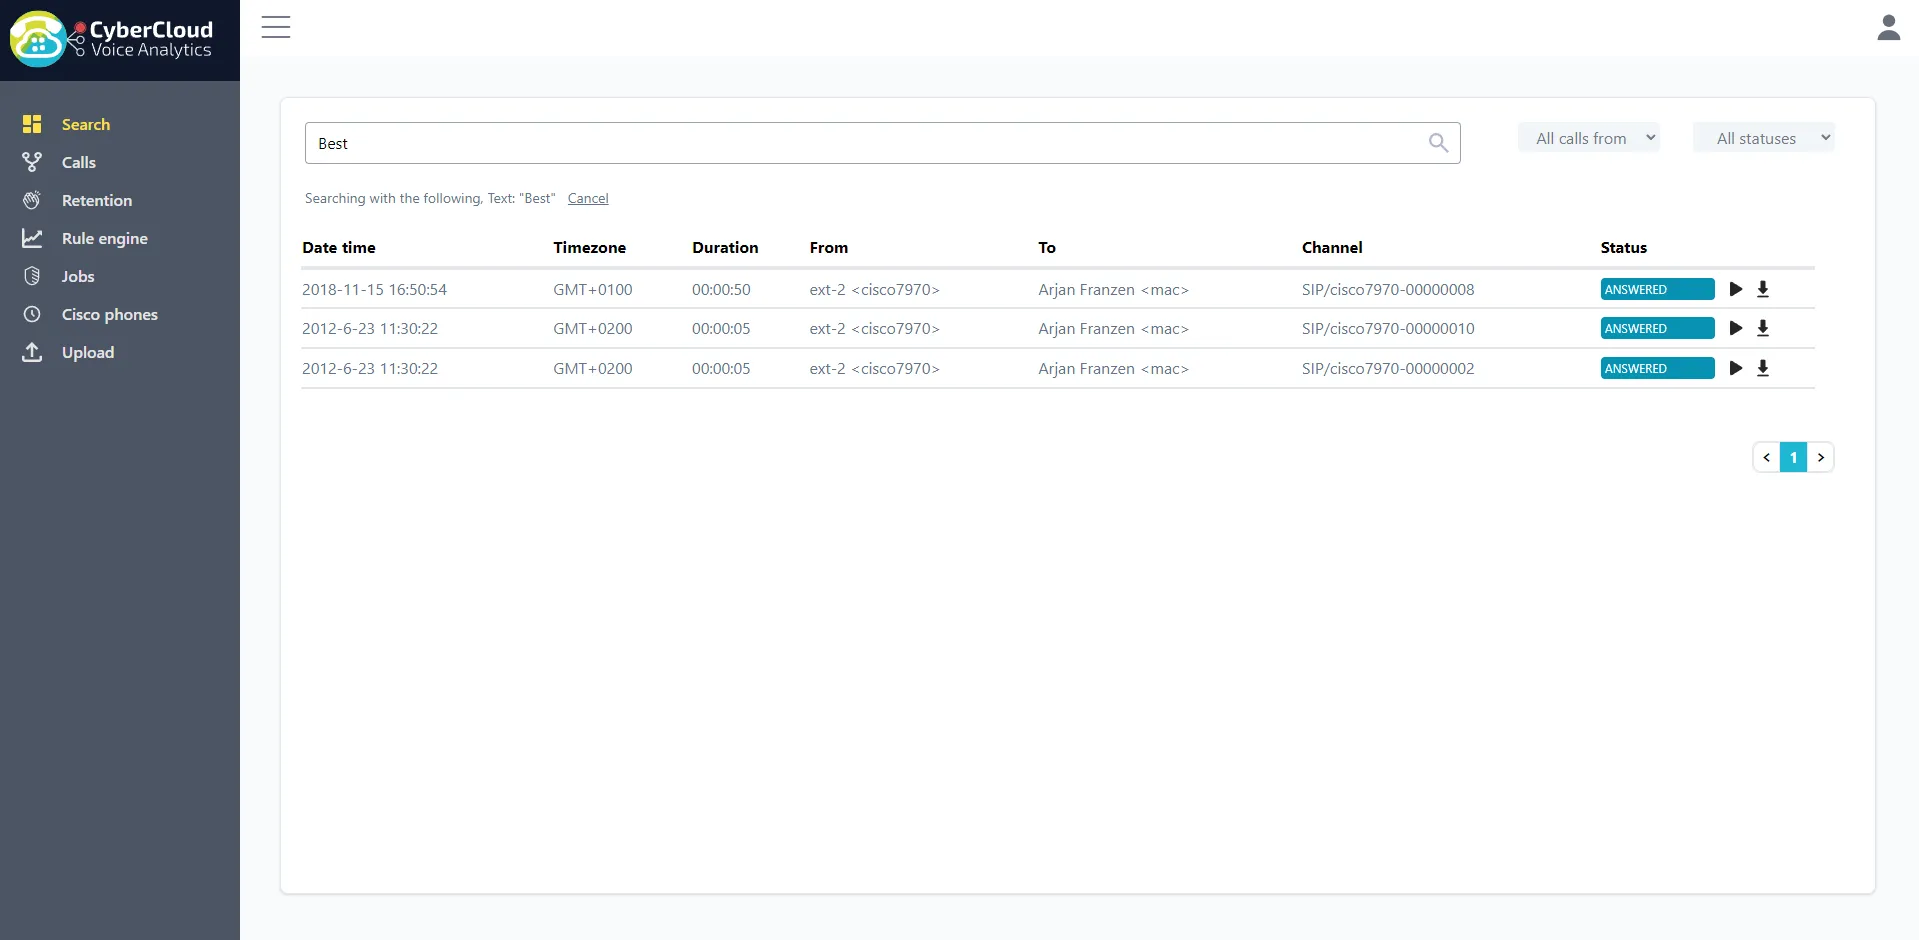This screenshot has height=940, width=1919.
Task: Click the Cisco phones clock icon
Action: pyautogui.click(x=32, y=314)
